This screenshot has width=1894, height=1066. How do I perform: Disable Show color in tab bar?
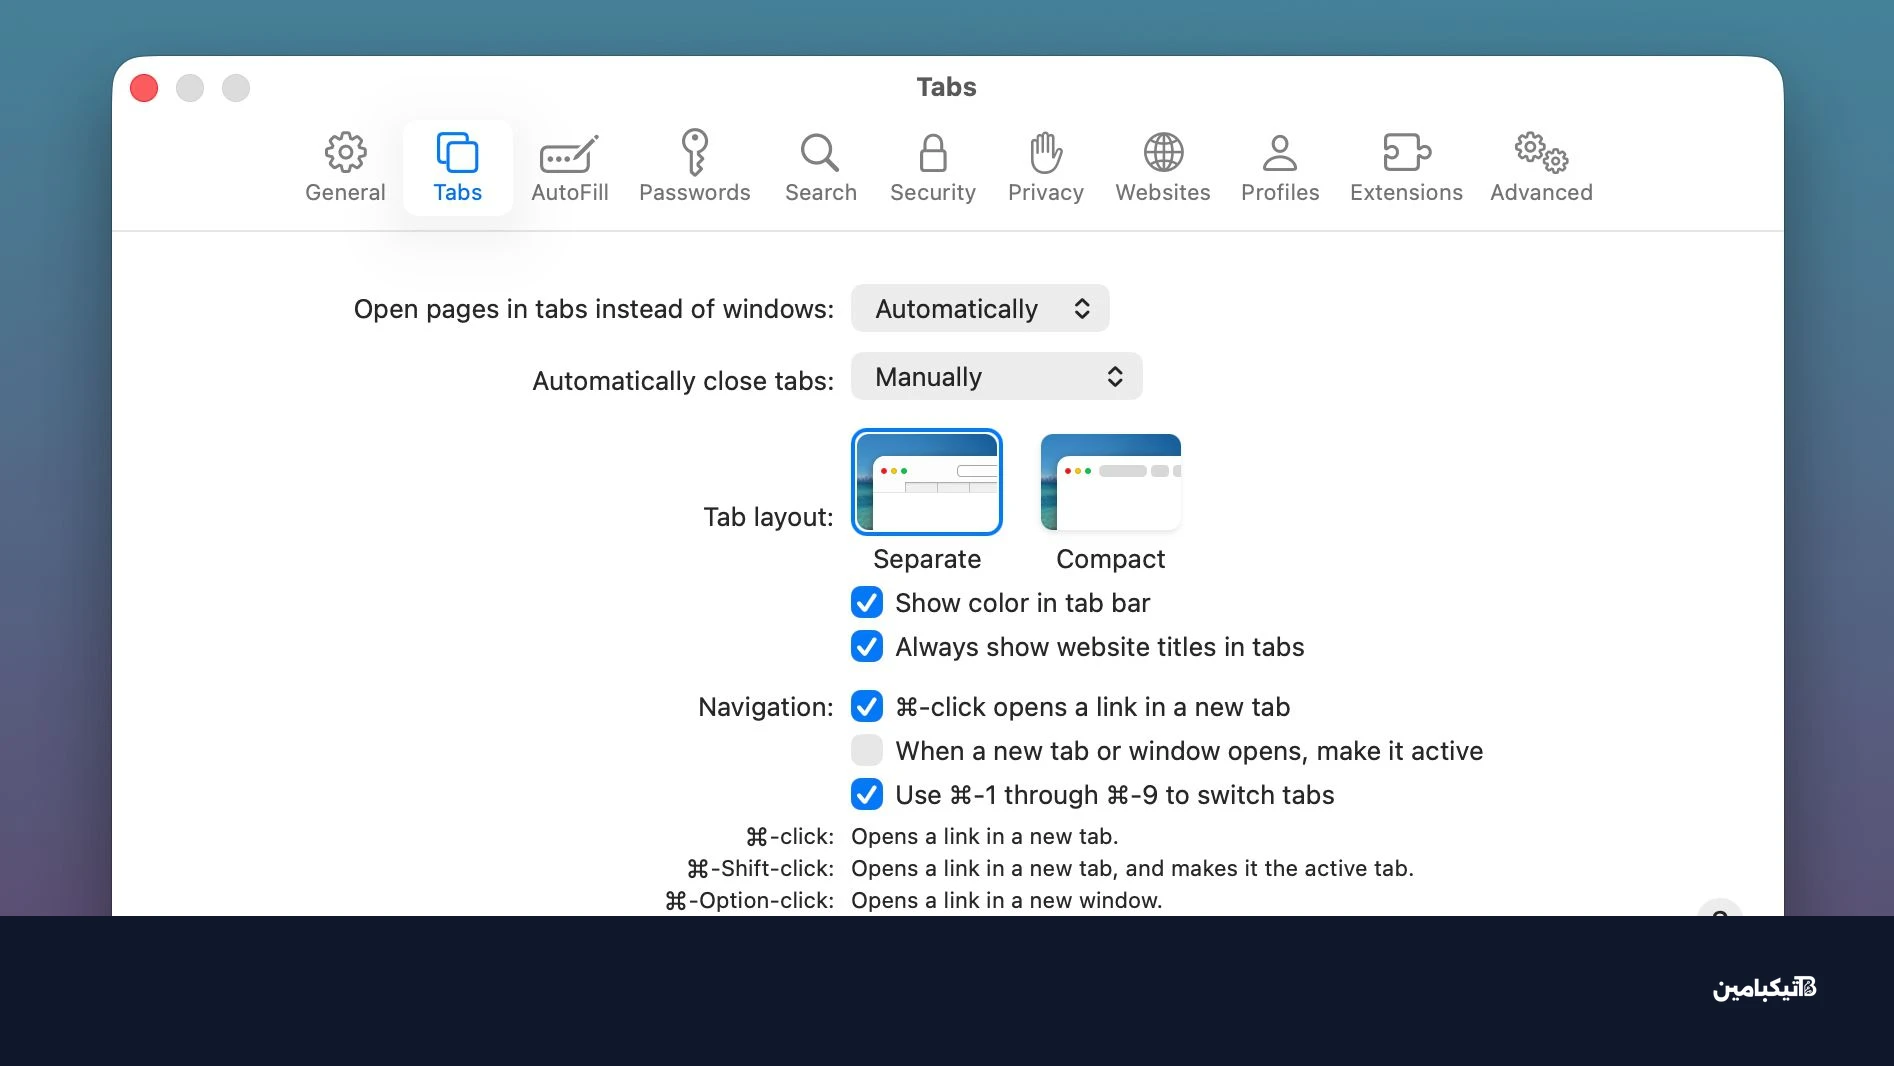click(867, 603)
